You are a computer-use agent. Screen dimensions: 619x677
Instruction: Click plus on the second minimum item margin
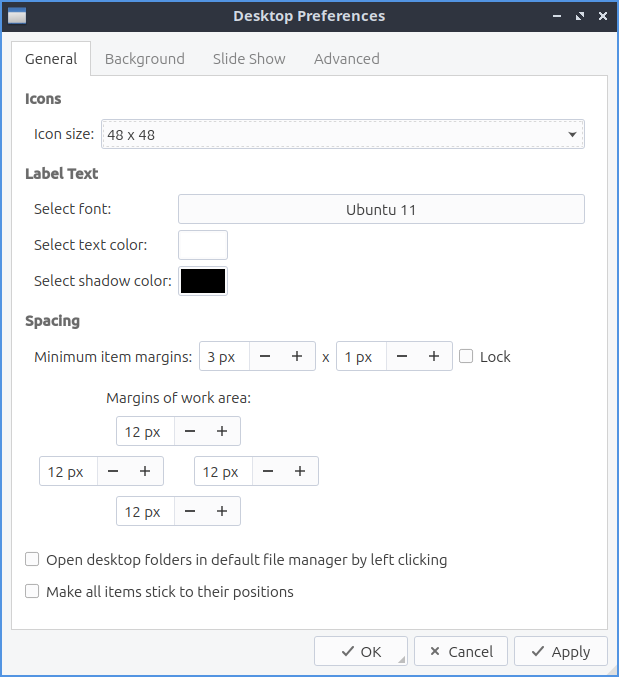coord(433,357)
